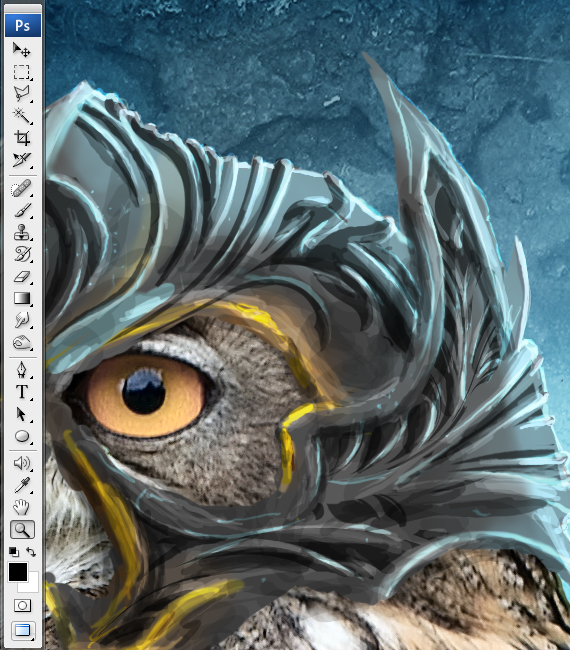Choose the Sponge tool
Image resolution: width=570 pixels, height=650 pixels.
coord(22,342)
